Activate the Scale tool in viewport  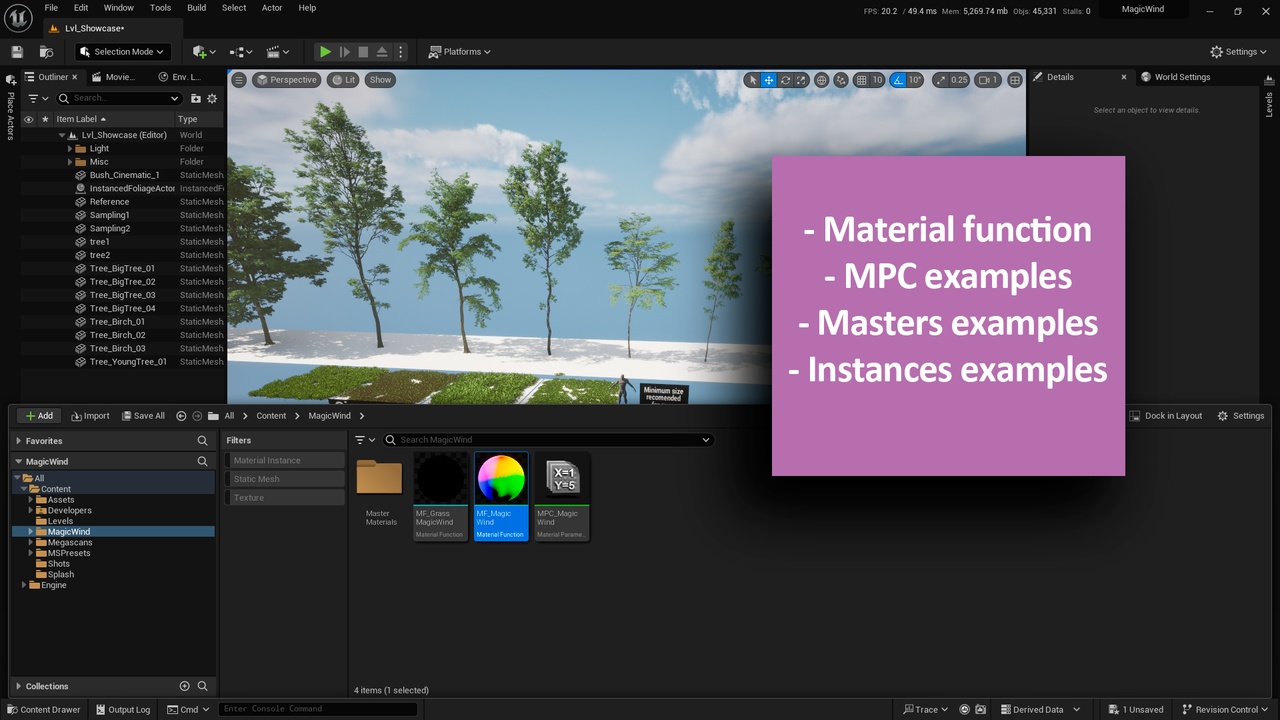pyautogui.click(x=802, y=80)
